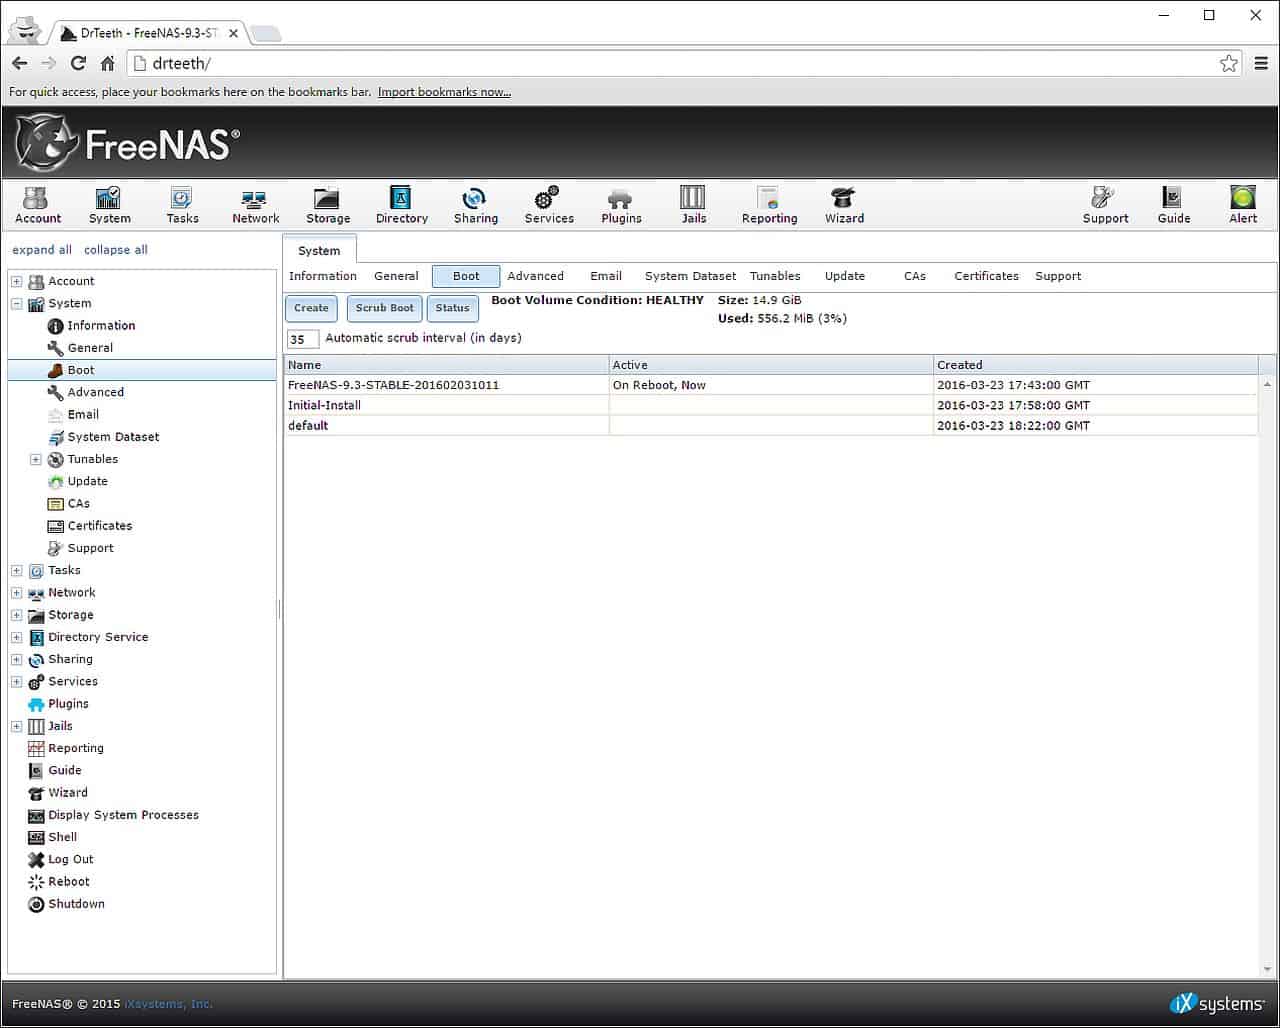Expand the Jails tree node
Image resolution: width=1280 pixels, height=1028 pixels.
(16, 727)
